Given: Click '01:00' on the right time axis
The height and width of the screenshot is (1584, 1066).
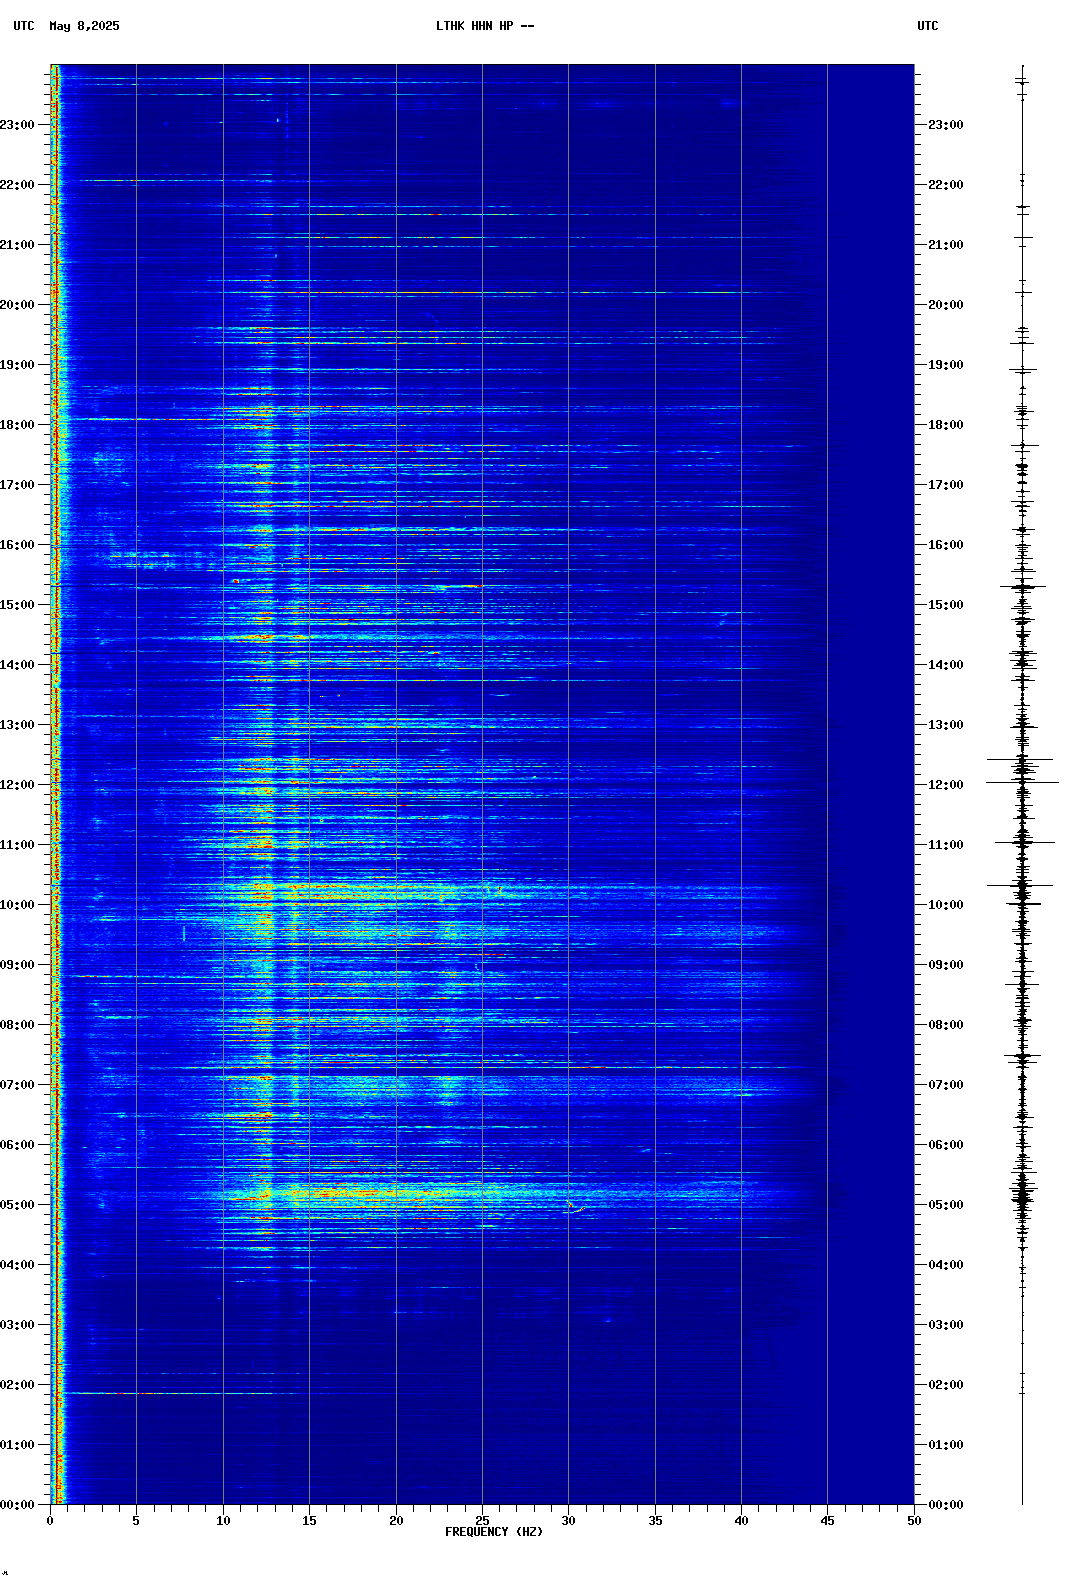Looking at the screenshot, I should 946,1445.
